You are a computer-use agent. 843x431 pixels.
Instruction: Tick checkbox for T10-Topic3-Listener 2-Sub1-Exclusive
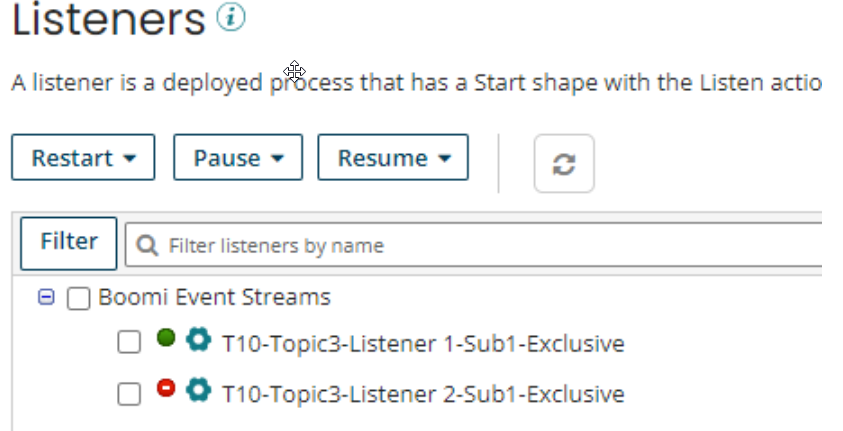[x=129, y=393]
